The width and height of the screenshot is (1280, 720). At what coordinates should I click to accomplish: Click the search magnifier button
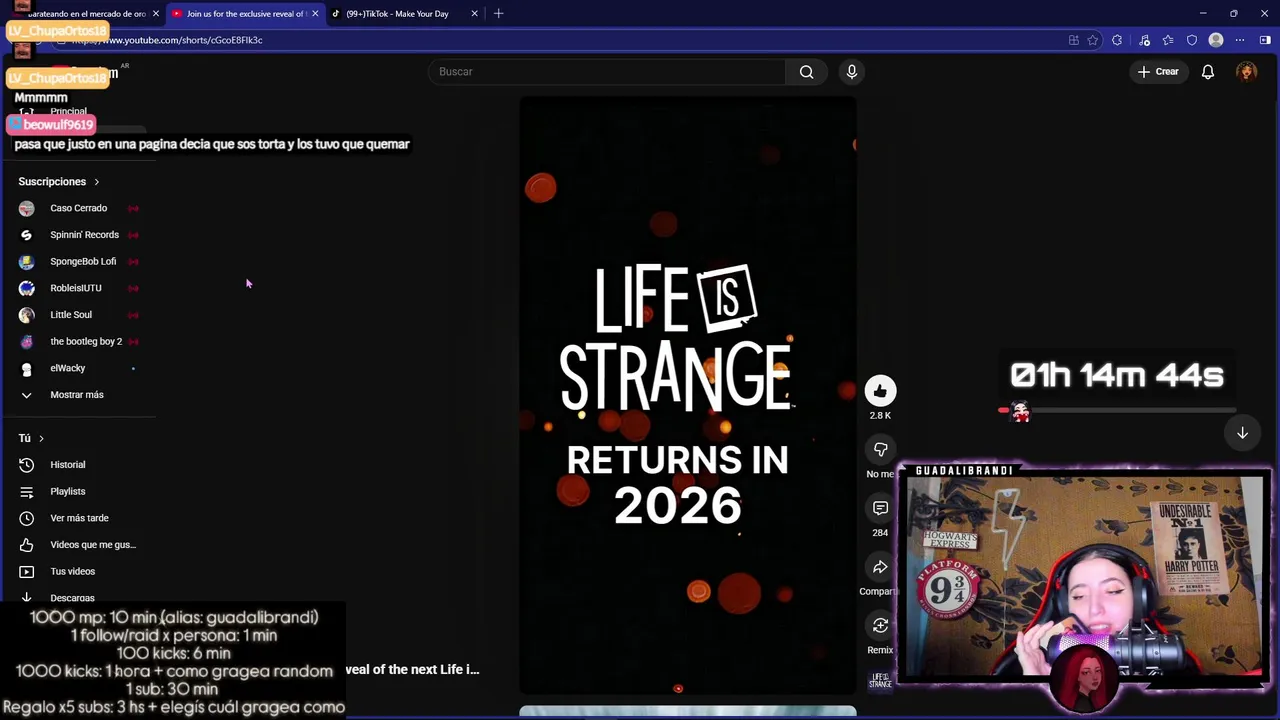[x=806, y=72]
